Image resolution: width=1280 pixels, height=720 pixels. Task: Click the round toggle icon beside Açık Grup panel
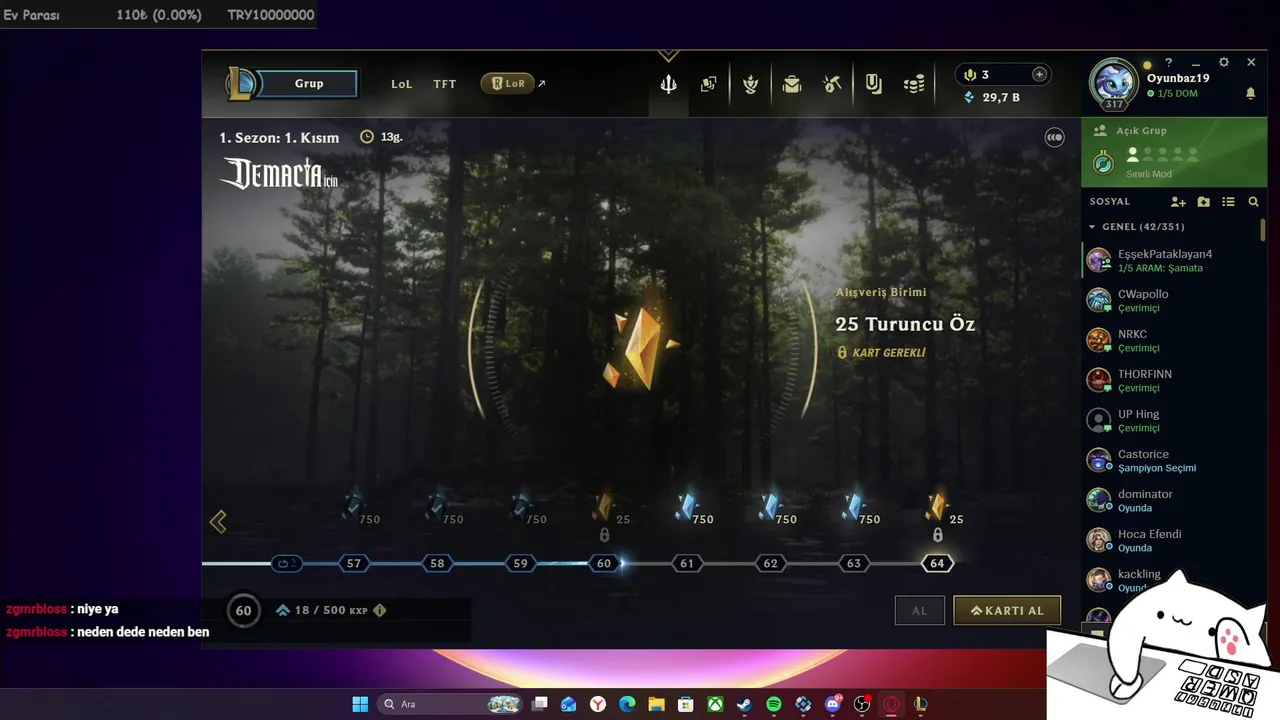coord(1055,137)
